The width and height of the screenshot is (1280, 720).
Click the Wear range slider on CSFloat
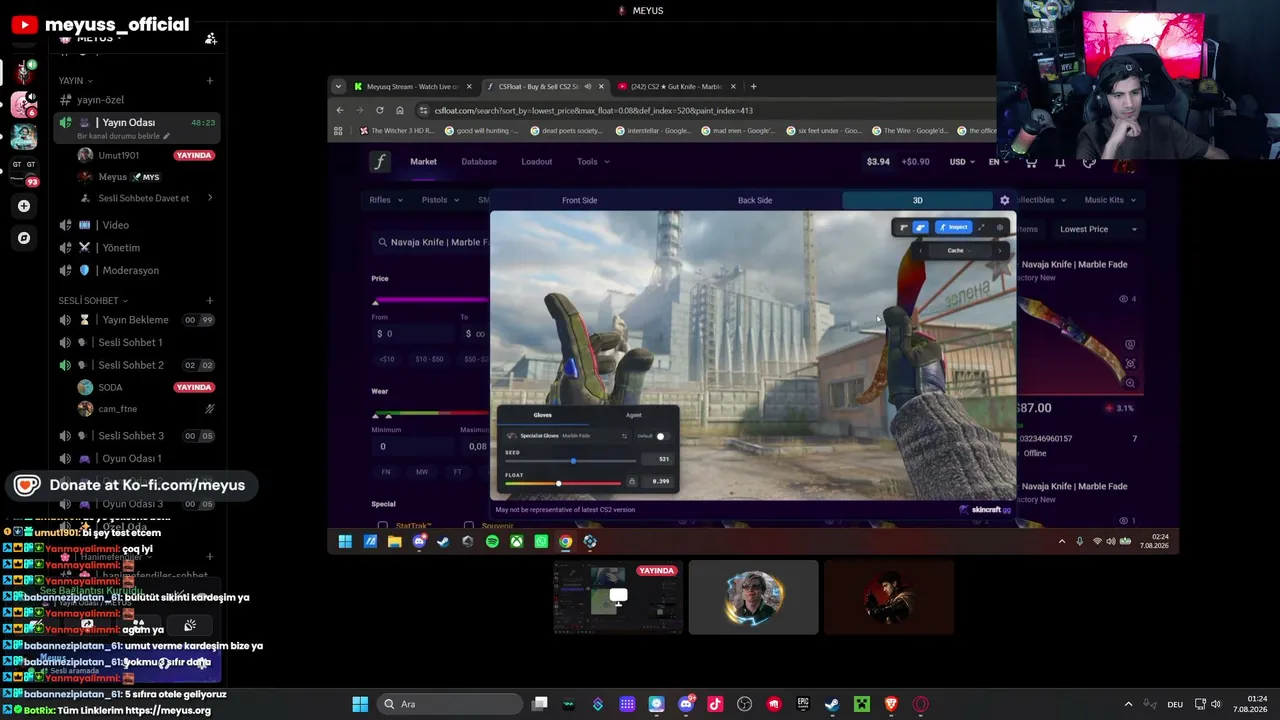click(x=430, y=413)
